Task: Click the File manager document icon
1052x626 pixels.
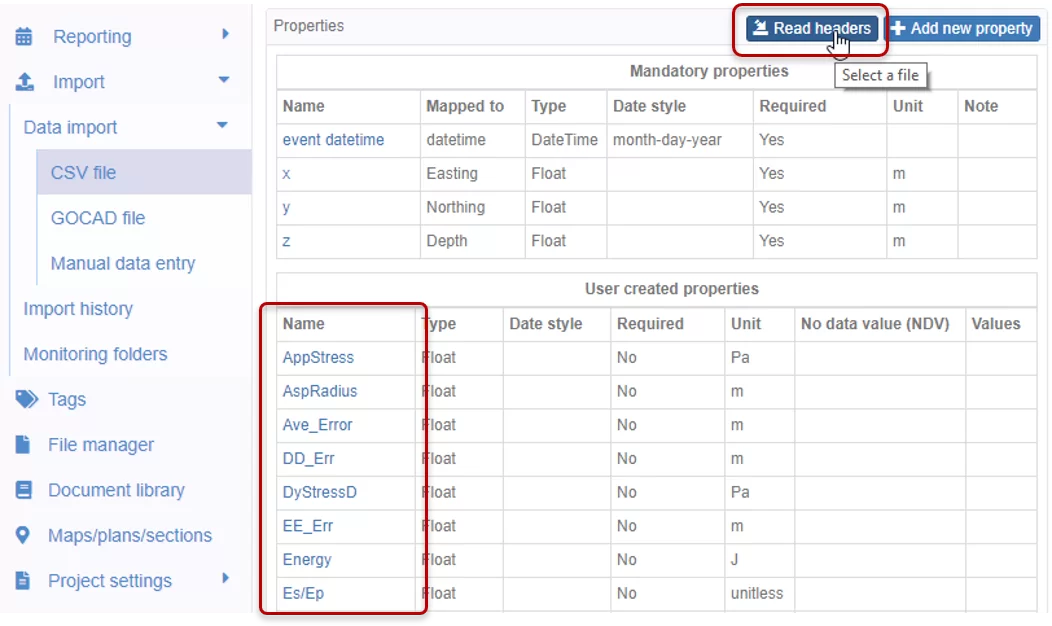Action: coord(23,445)
